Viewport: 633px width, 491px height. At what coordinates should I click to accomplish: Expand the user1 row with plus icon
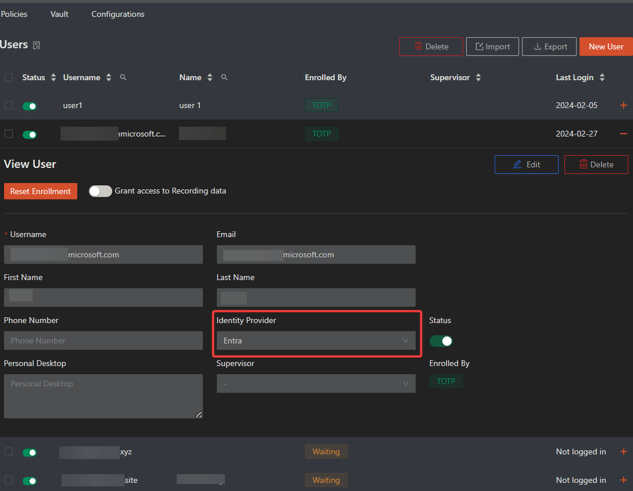pyautogui.click(x=623, y=105)
